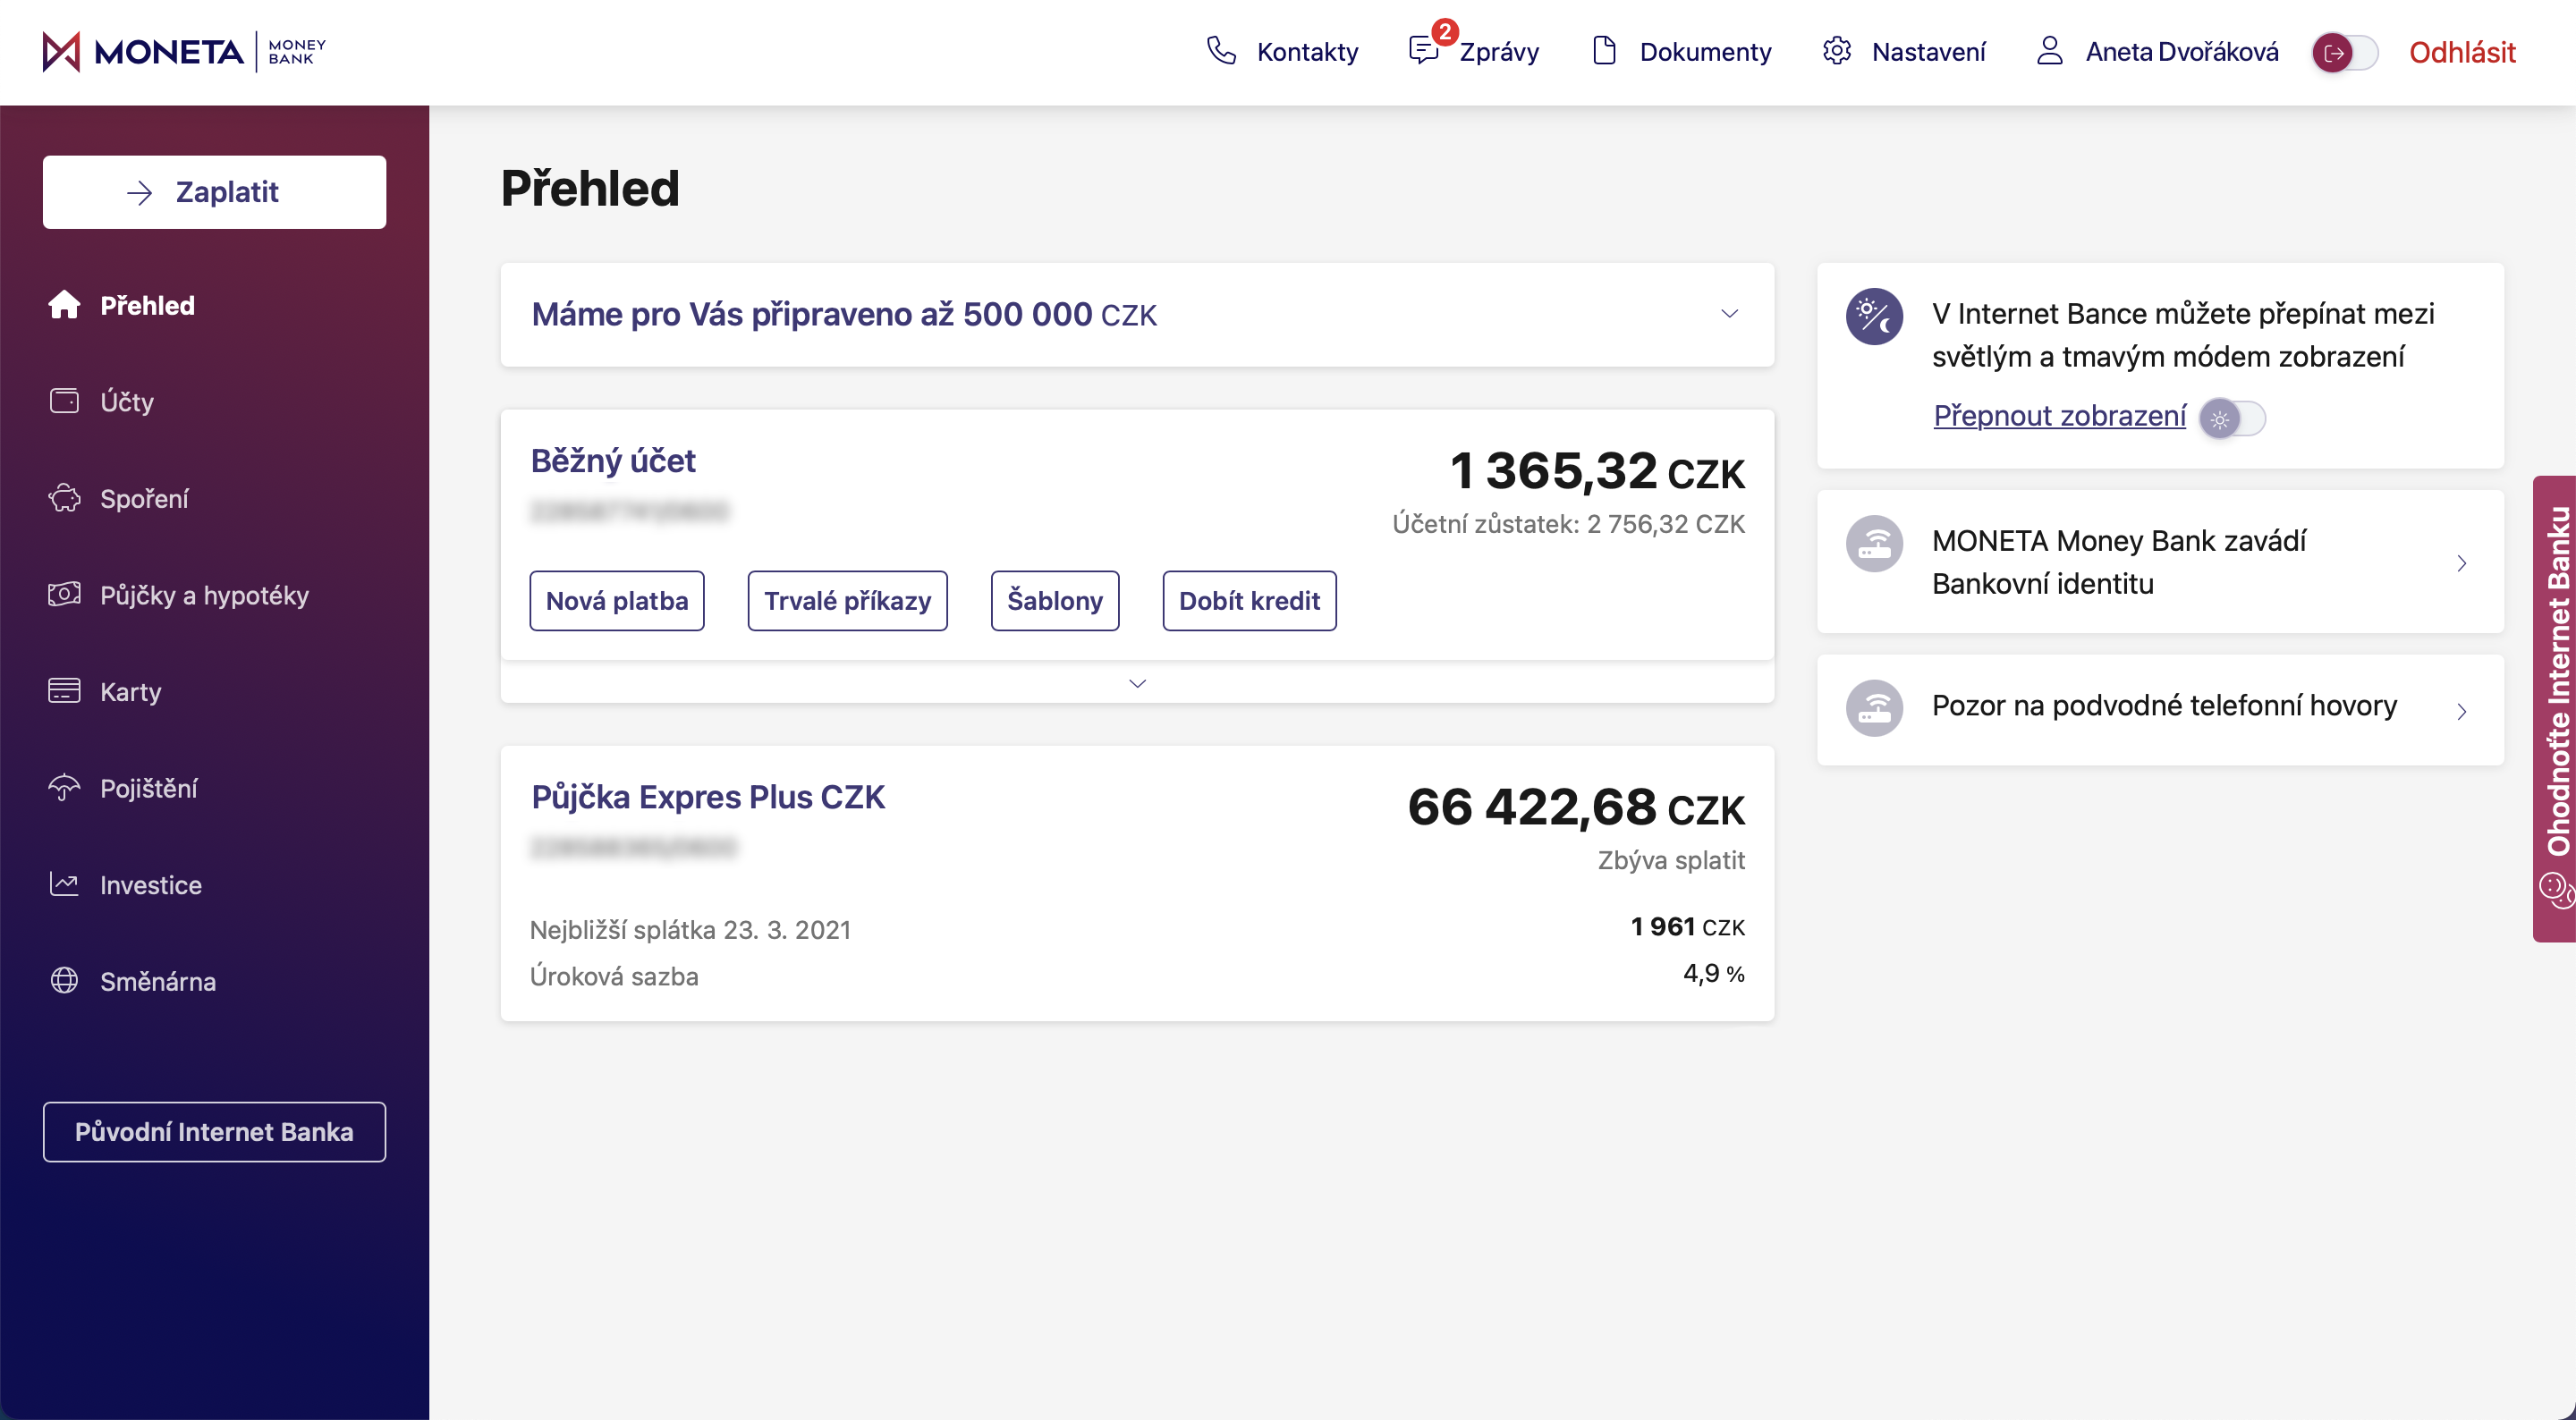Image resolution: width=2576 pixels, height=1420 pixels.
Task: Click the Nová platba button
Action: coord(617,601)
